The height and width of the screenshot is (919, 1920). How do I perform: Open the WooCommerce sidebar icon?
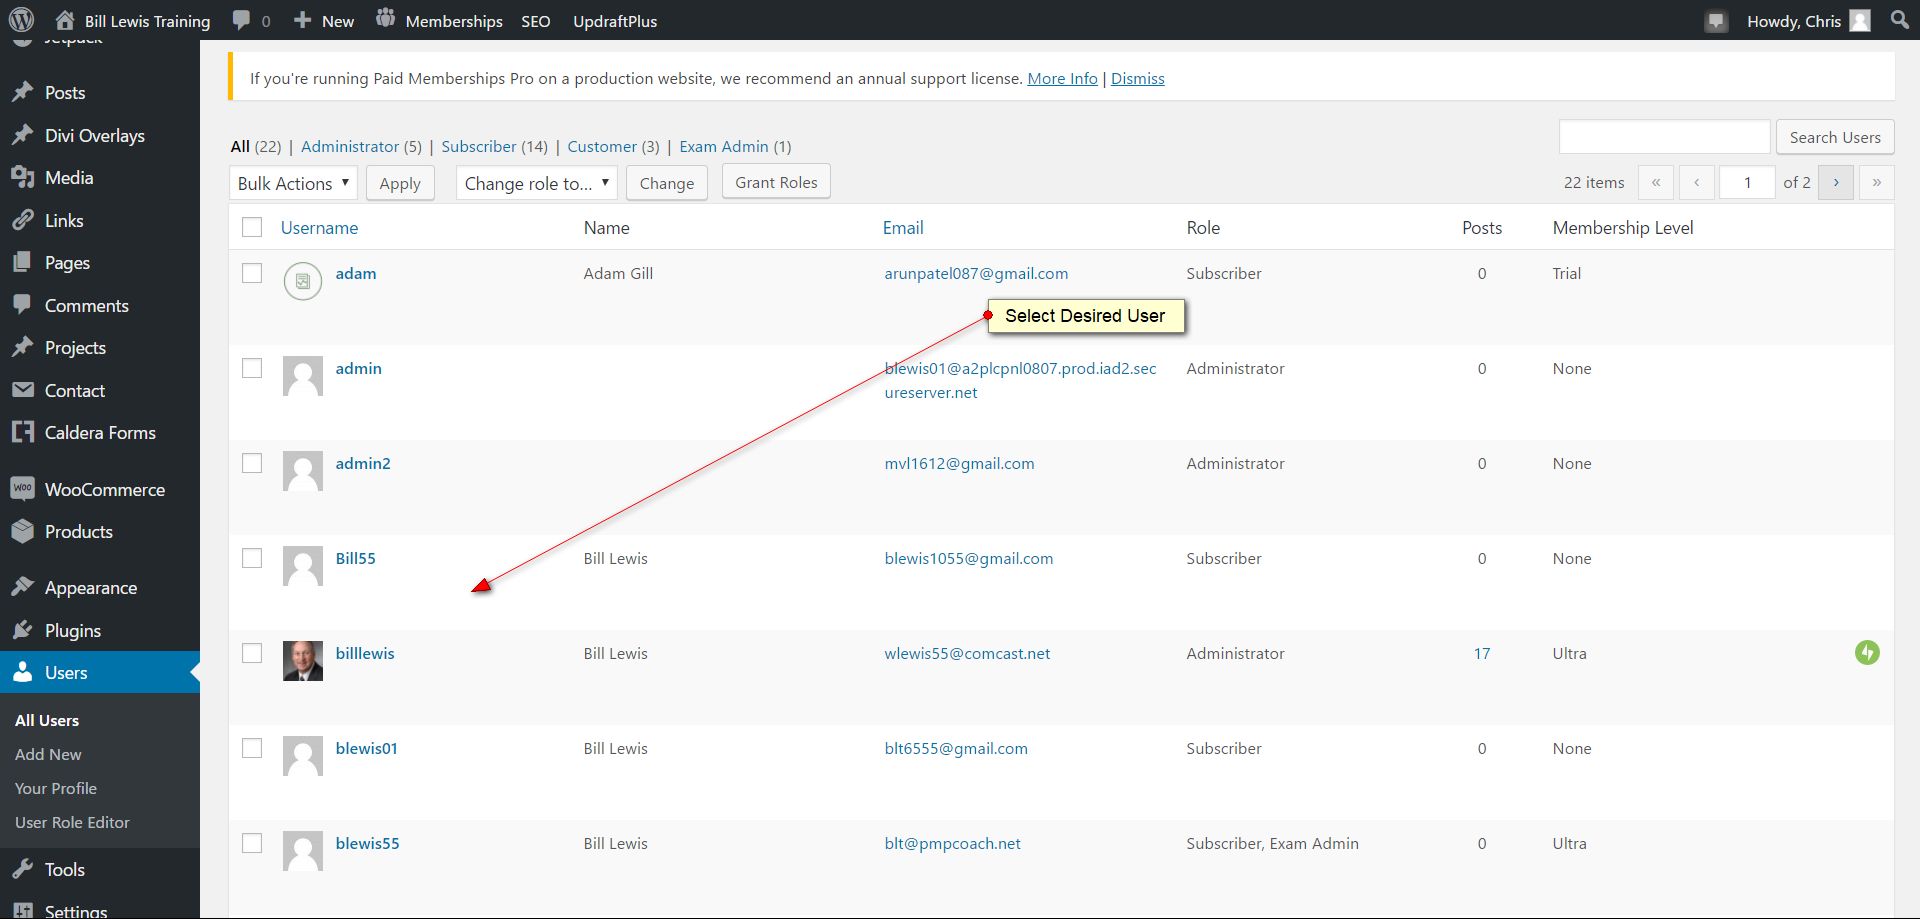(x=22, y=489)
